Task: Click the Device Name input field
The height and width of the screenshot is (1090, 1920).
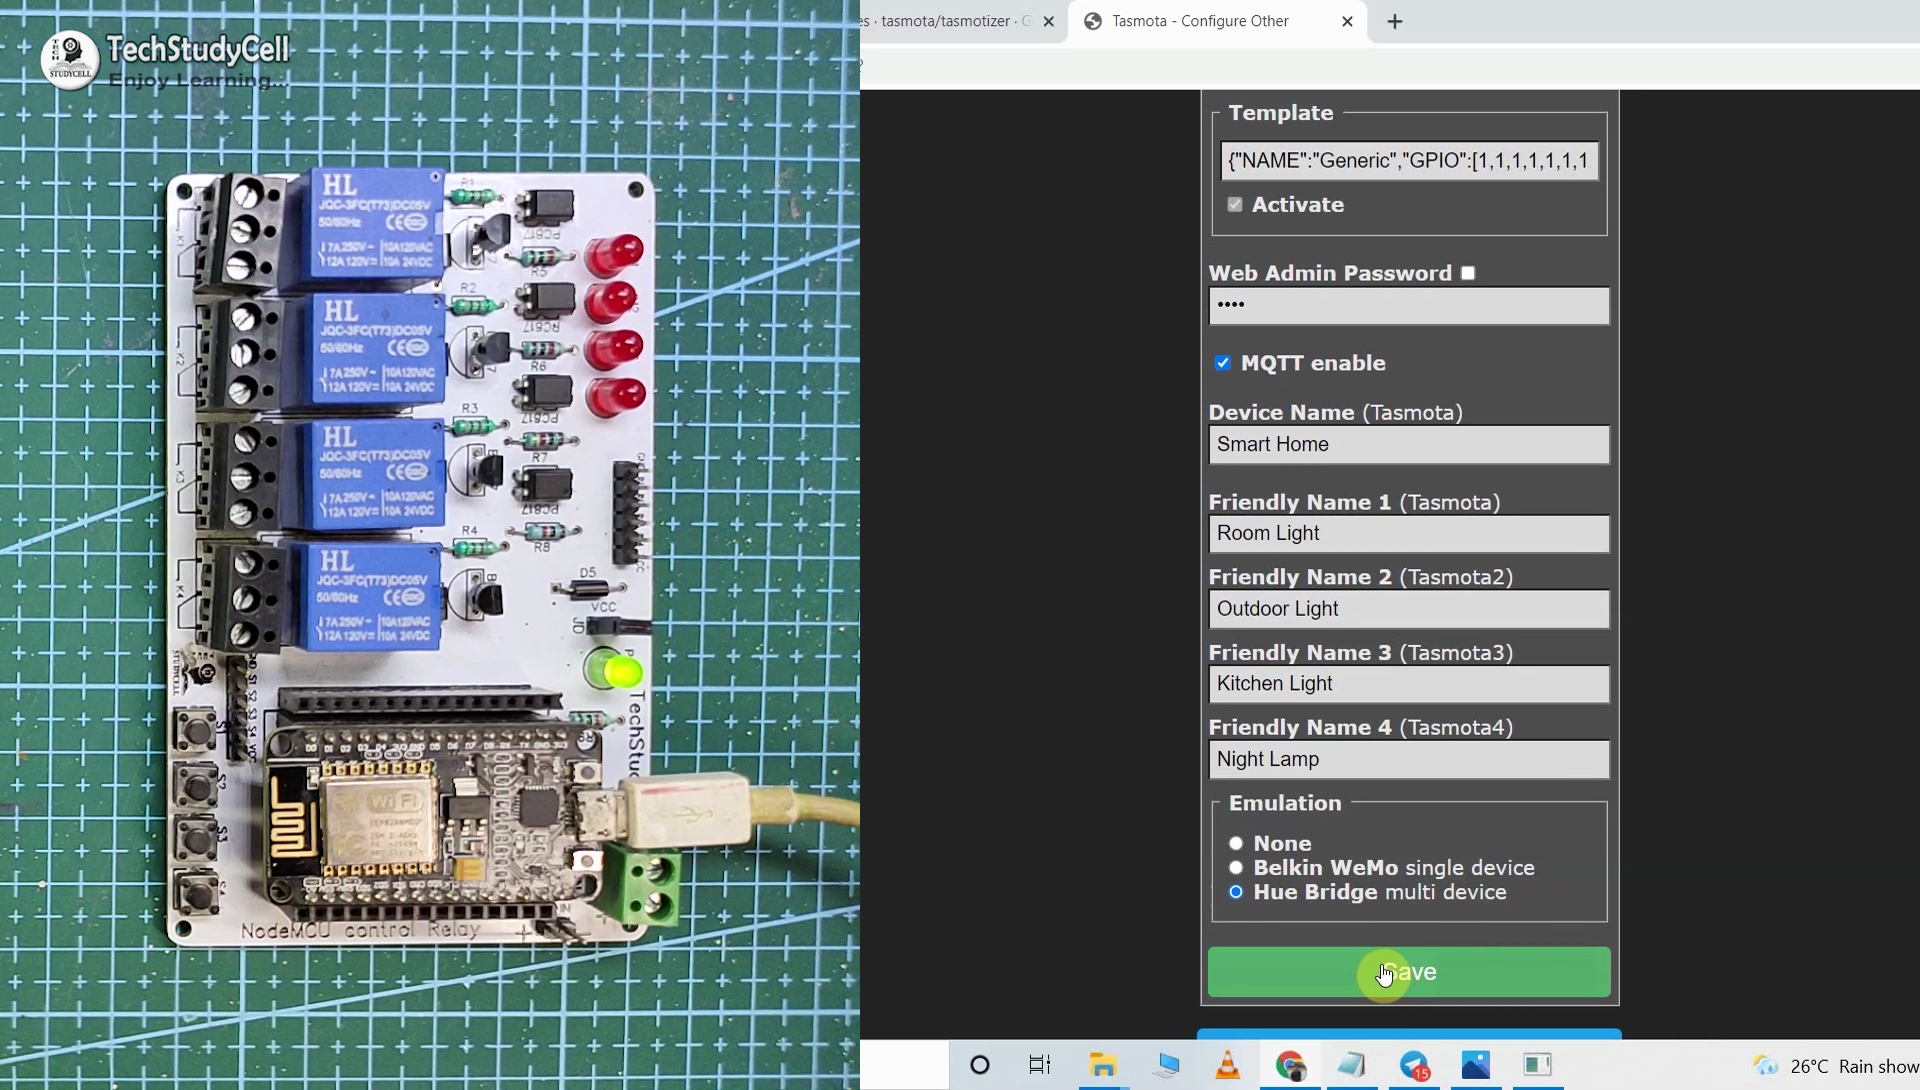Action: (x=1409, y=445)
